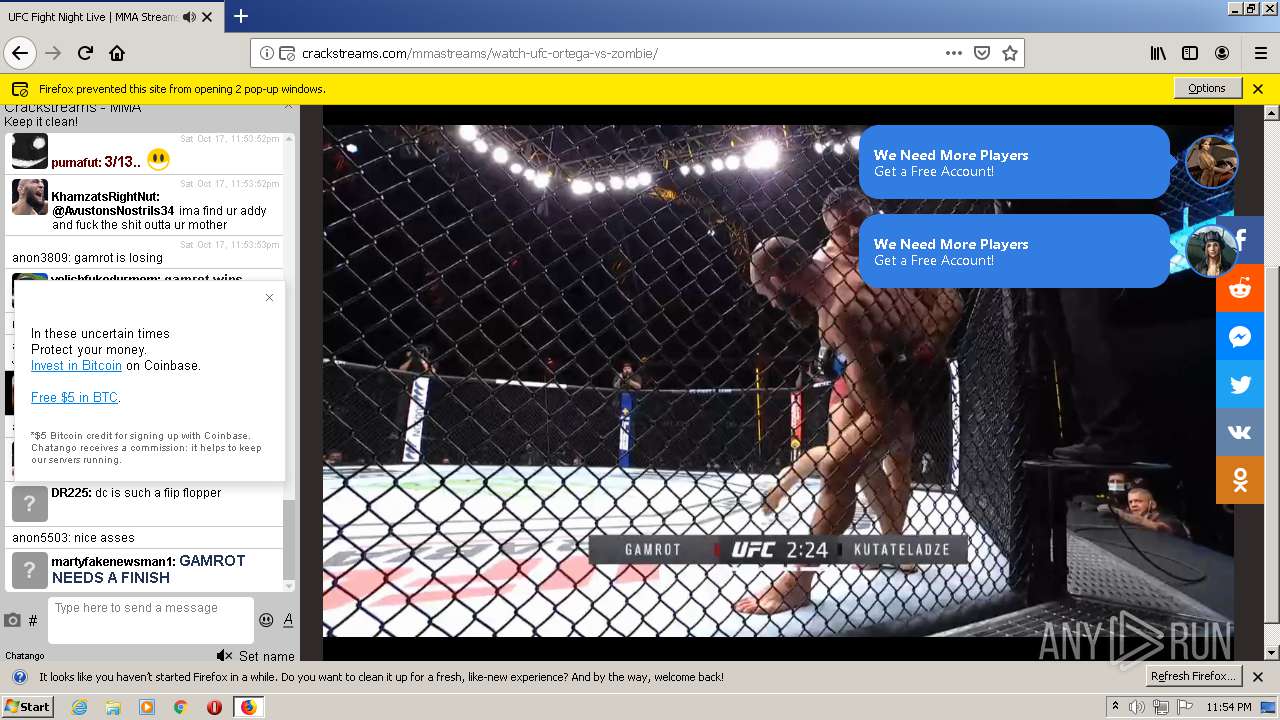Click Set name in the chat
This screenshot has width=1280, height=720.
click(x=267, y=656)
